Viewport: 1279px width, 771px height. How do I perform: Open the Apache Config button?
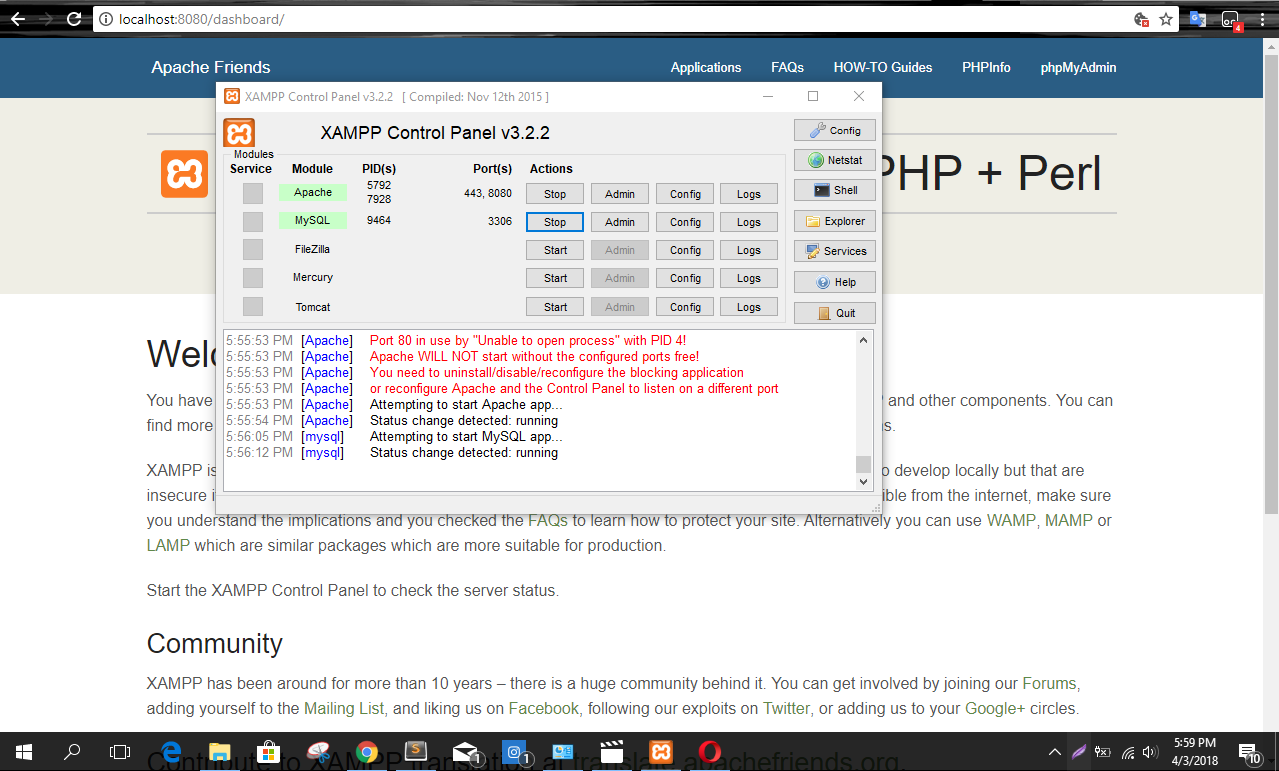[685, 194]
